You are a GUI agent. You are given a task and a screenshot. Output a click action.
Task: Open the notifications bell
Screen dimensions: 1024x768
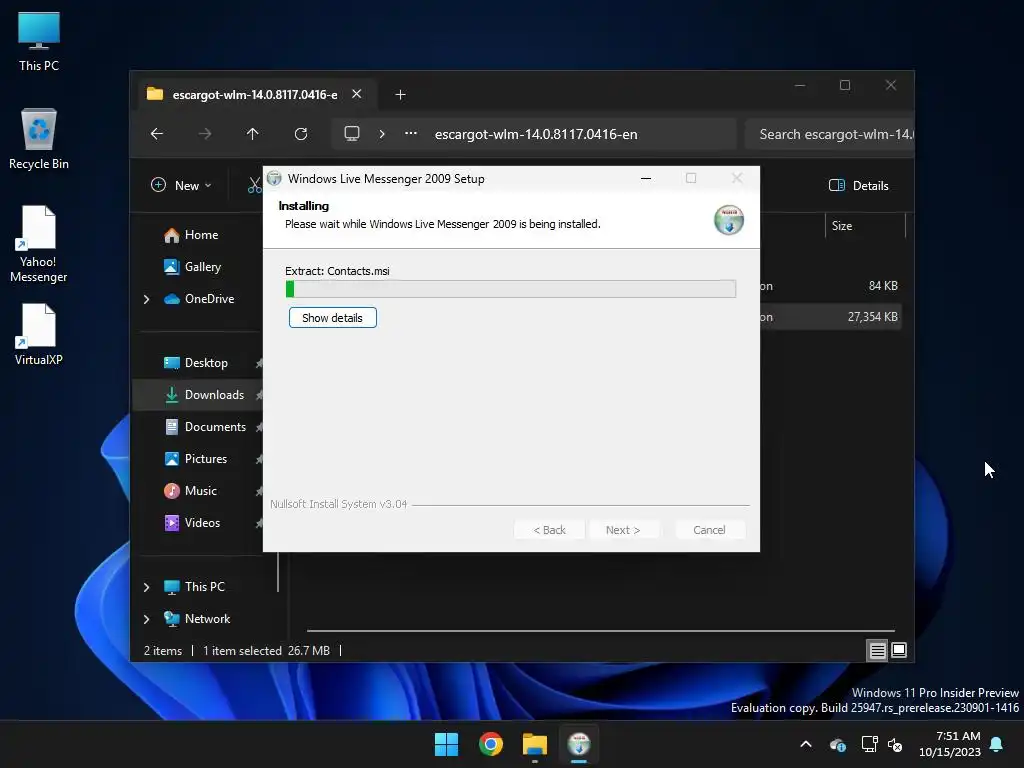click(x=997, y=744)
